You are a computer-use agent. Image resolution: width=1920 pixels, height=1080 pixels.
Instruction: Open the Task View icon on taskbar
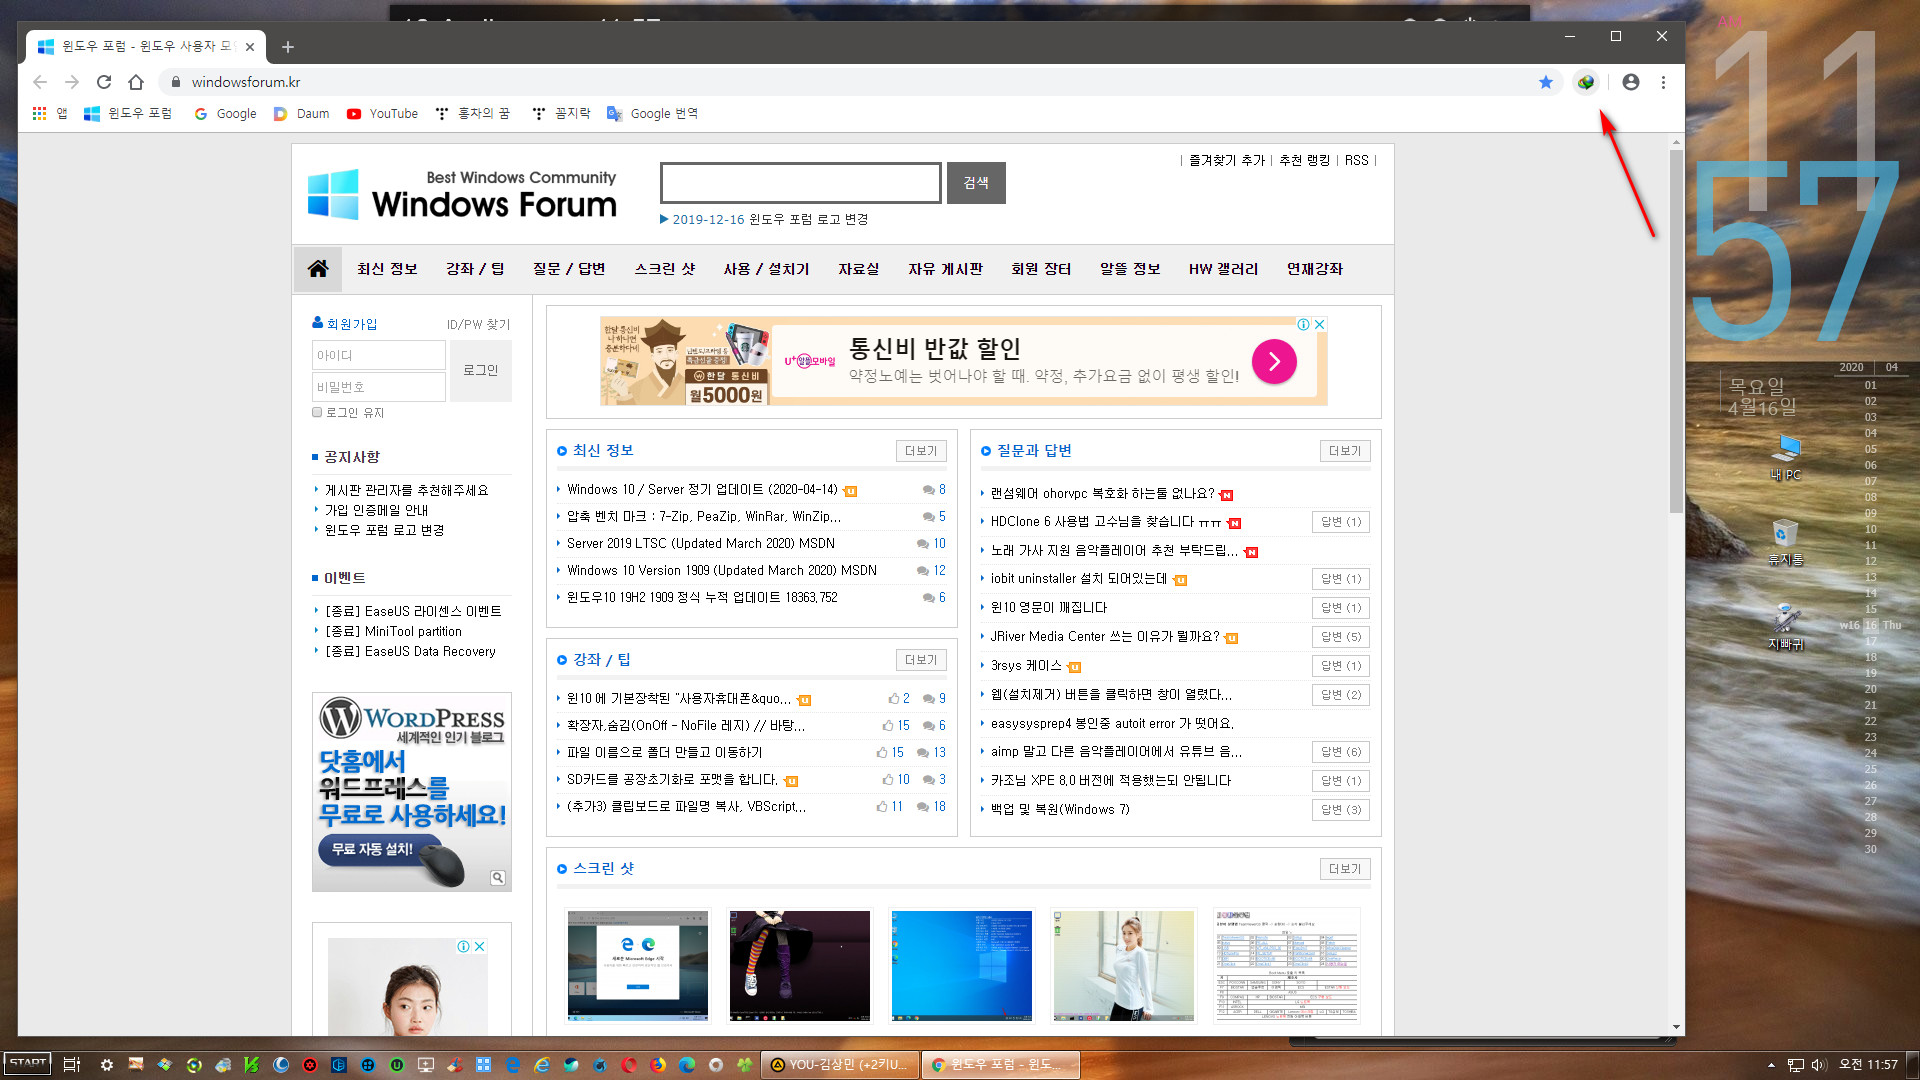(x=71, y=1065)
